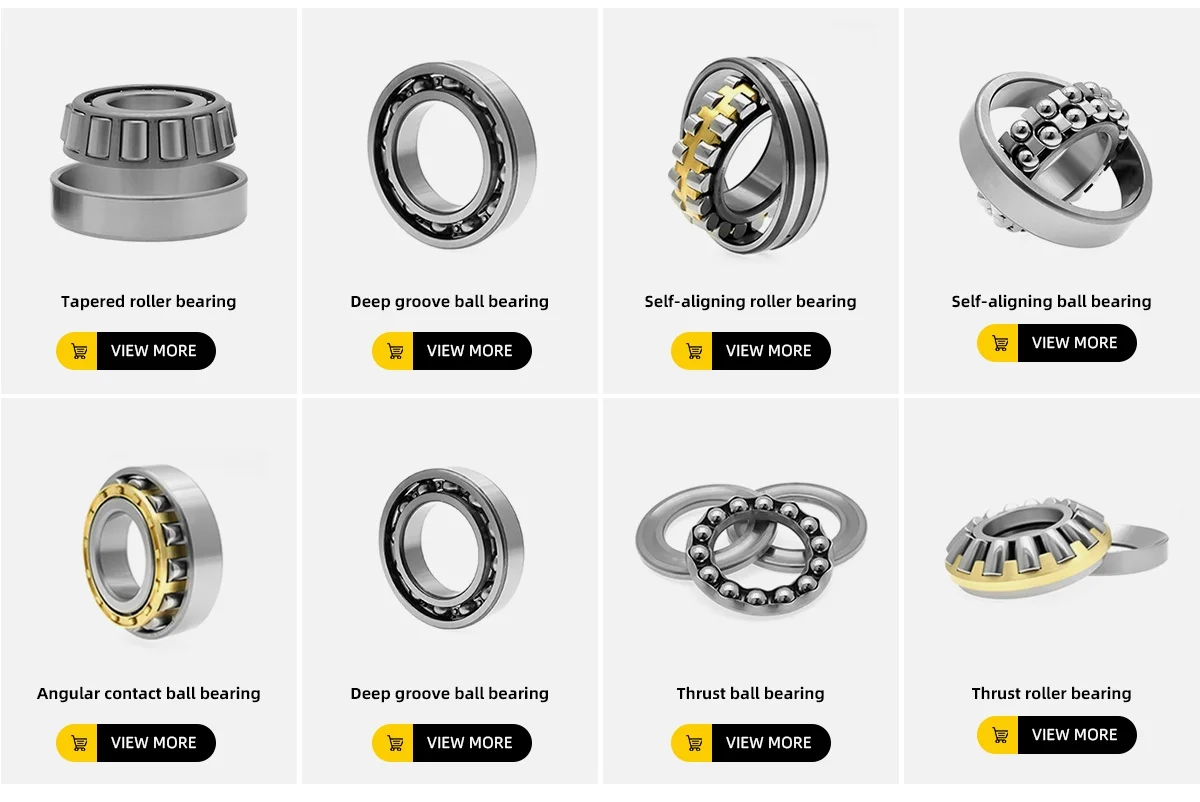This screenshot has width=1200, height=802.
Task: Open the Thrust roller bearing title link
Action: (1051, 693)
